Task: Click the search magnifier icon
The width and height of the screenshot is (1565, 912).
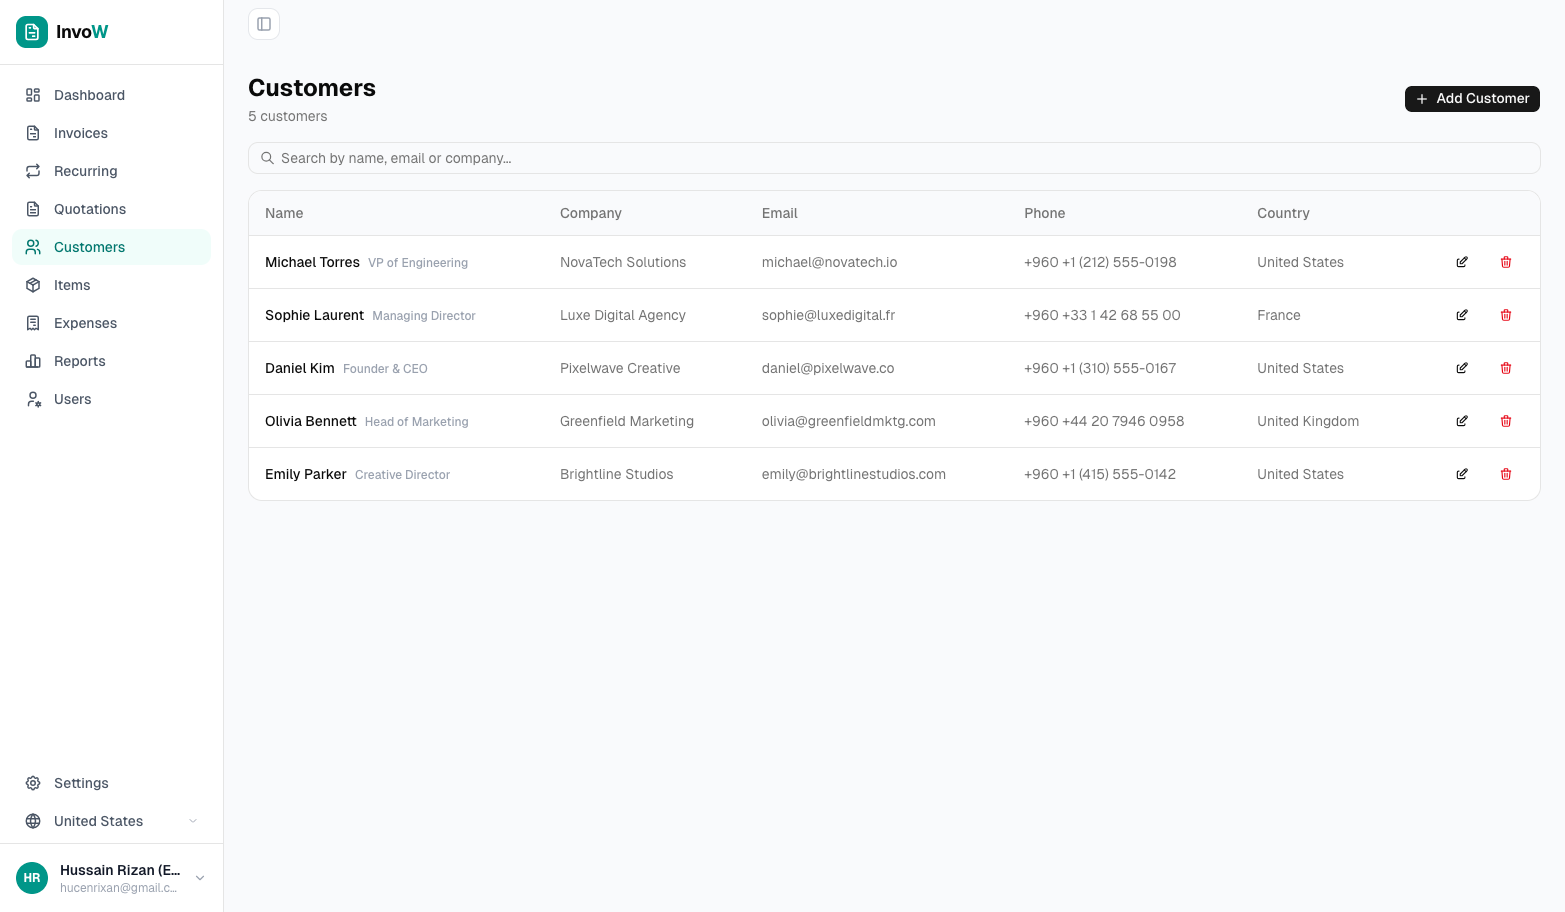Action: pos(267,158)
